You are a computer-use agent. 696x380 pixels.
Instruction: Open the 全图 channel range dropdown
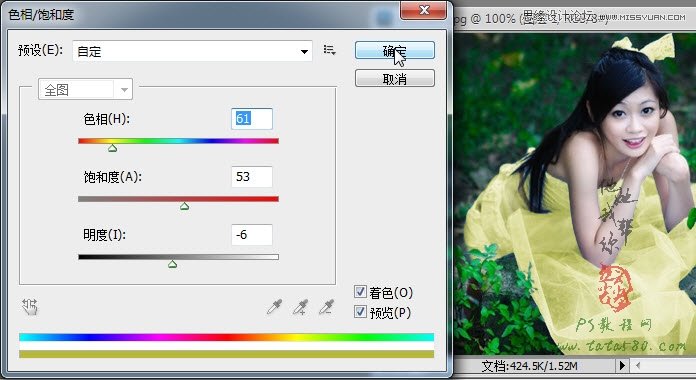[85, 90]
